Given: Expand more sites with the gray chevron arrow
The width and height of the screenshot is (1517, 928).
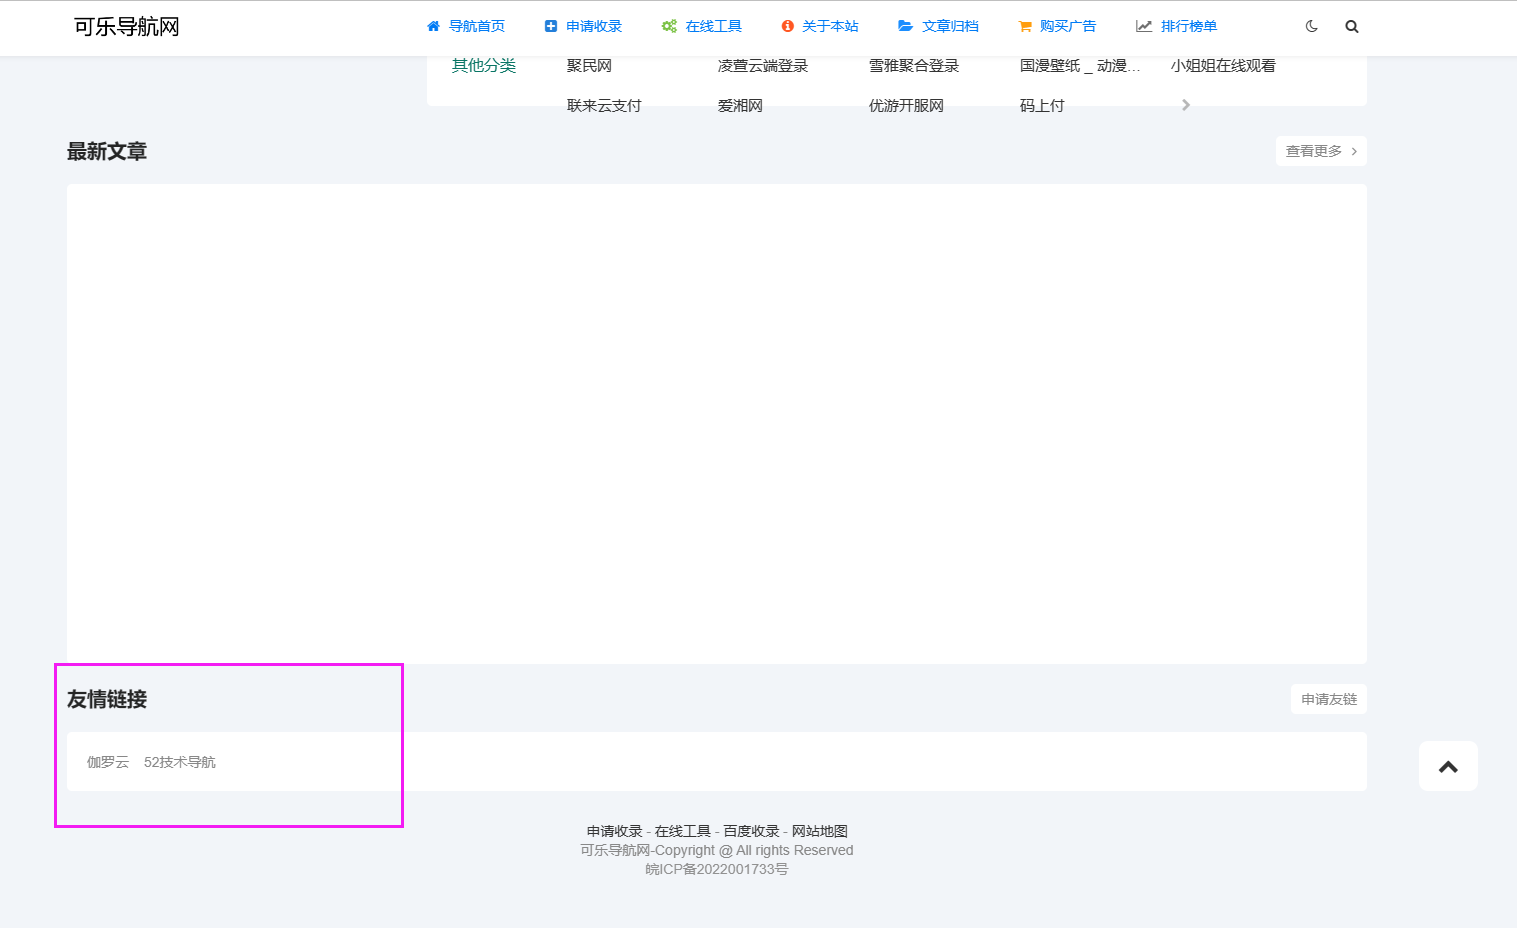Looking at the screenshot, I should pos(1186,105).
